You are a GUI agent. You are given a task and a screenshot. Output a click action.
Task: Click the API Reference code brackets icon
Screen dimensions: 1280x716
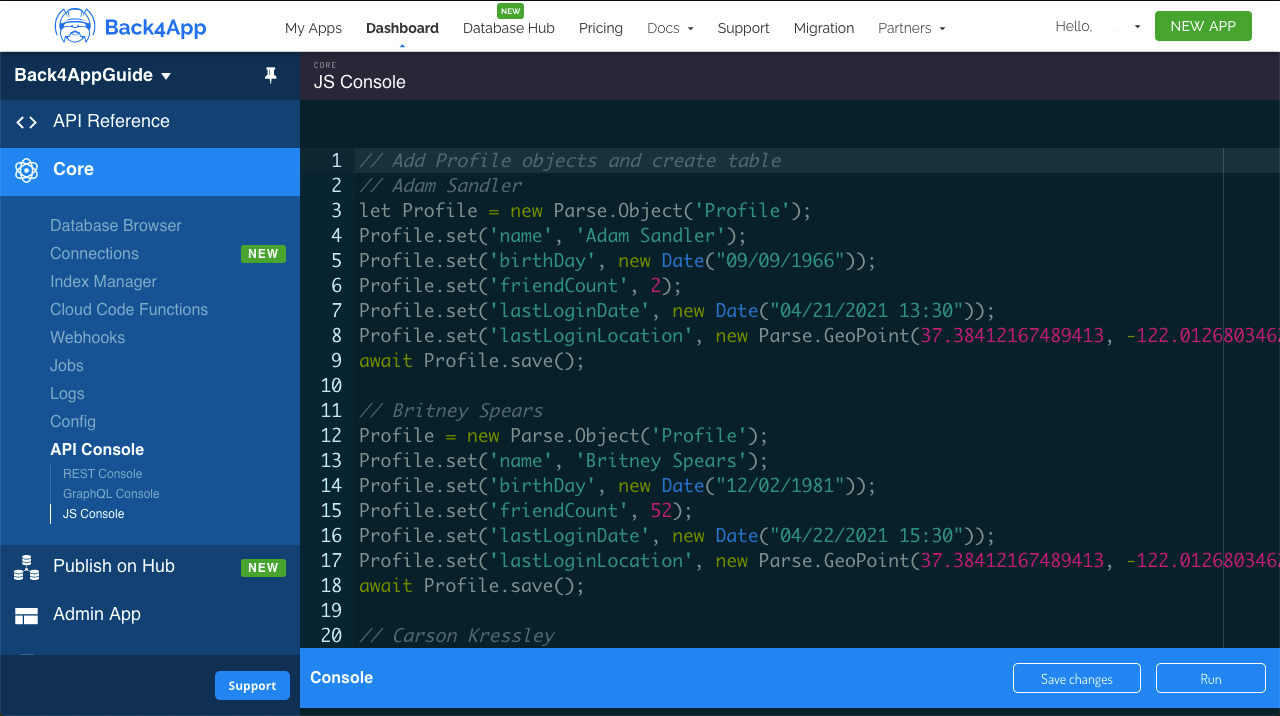coord(27,122)
